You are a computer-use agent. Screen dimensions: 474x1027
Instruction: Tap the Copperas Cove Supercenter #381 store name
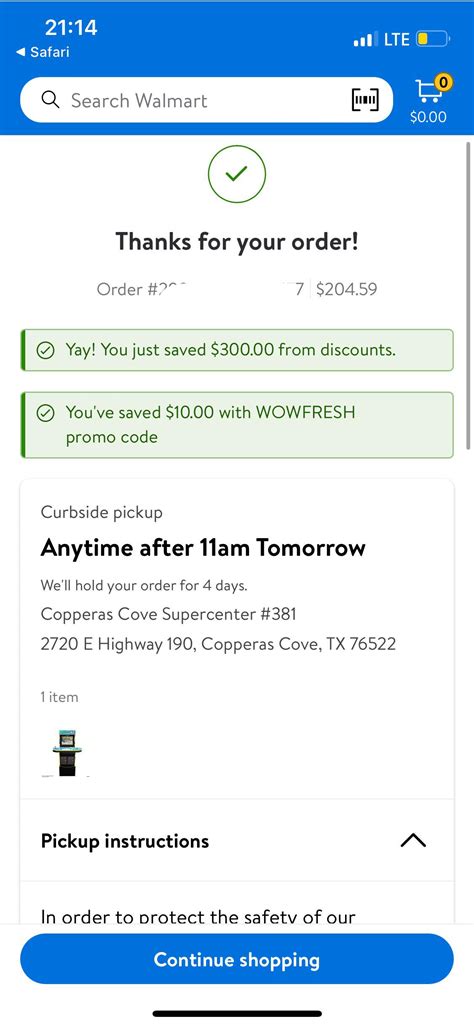point(168,614)
